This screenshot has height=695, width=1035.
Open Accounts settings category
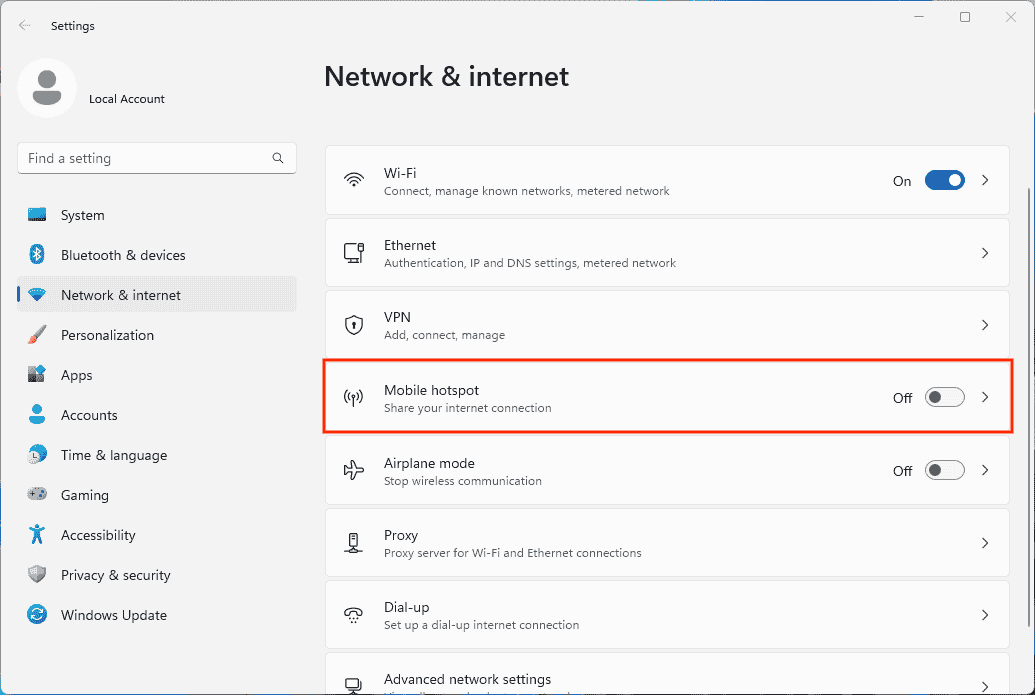coord(156,415)
